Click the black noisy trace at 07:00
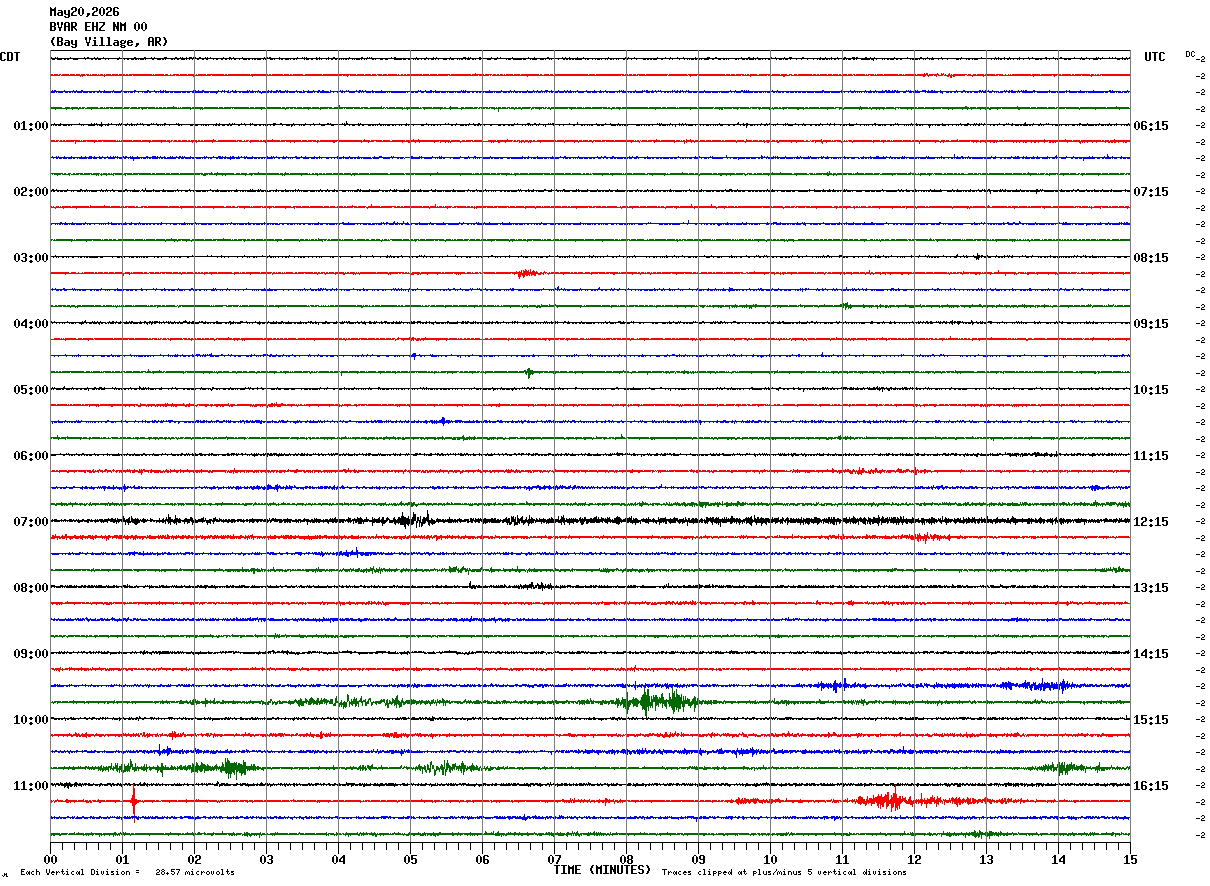 point(590,520)
